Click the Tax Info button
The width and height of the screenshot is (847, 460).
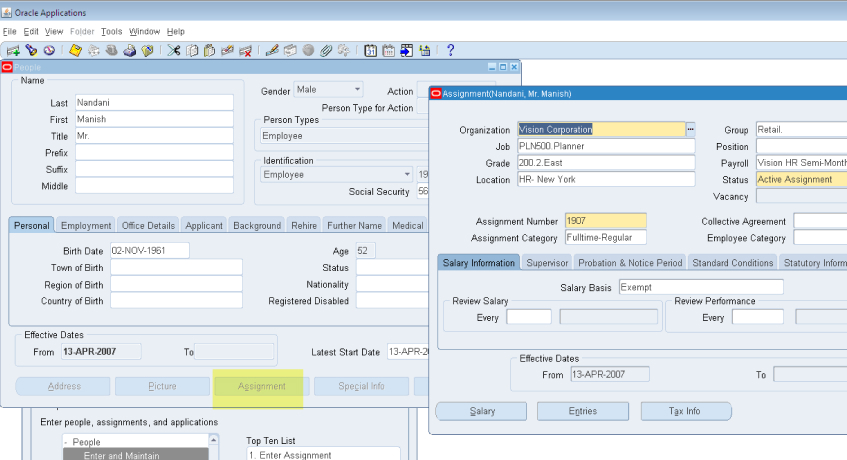coord(685,411)
